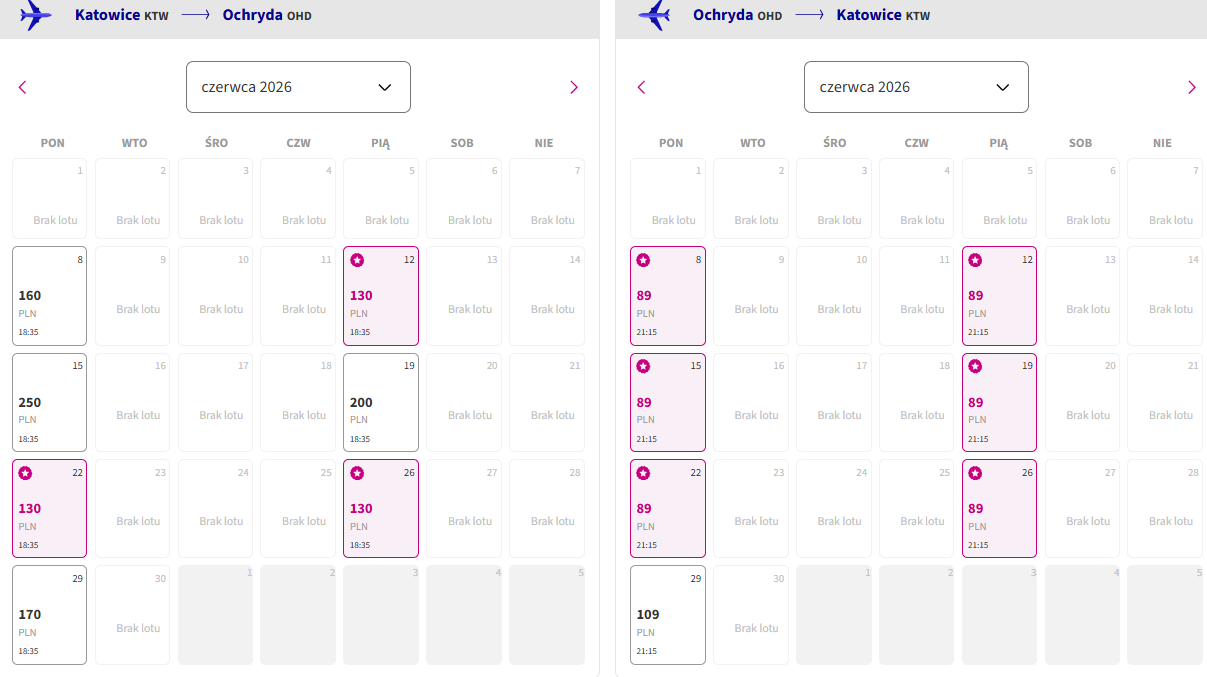The image size is (1207, 677).
Task: Select outbound June 29 flight for 170 PLN
Action: (50, 615)
